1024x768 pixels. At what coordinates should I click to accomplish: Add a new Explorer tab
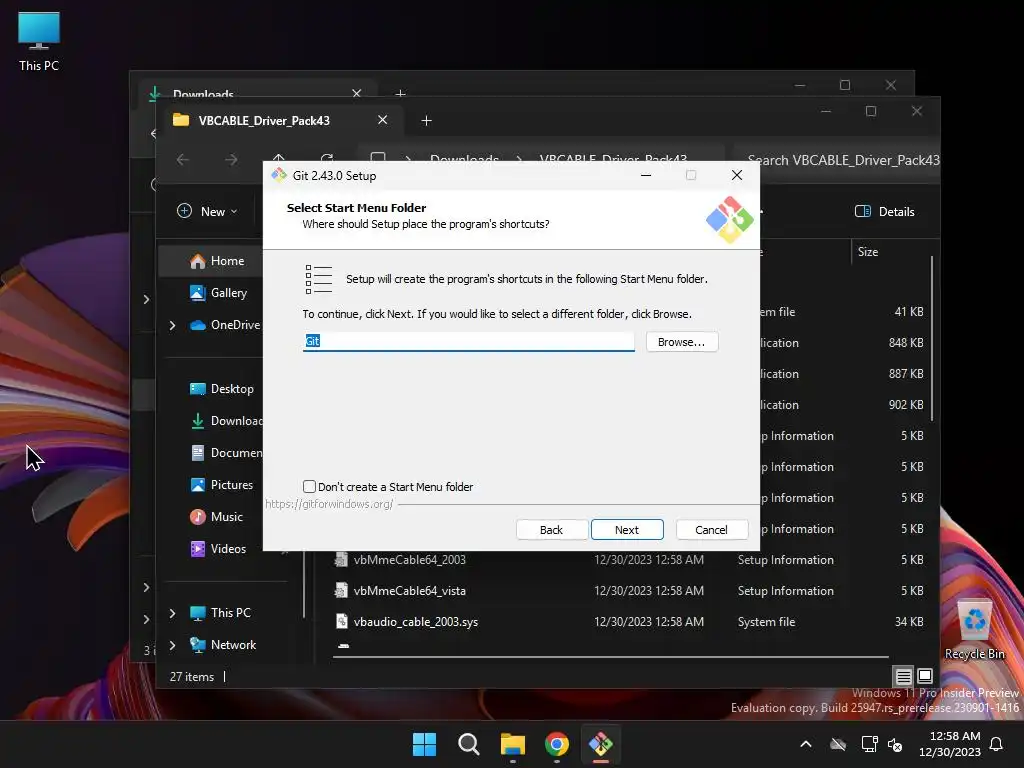click(x=426, y=121)
